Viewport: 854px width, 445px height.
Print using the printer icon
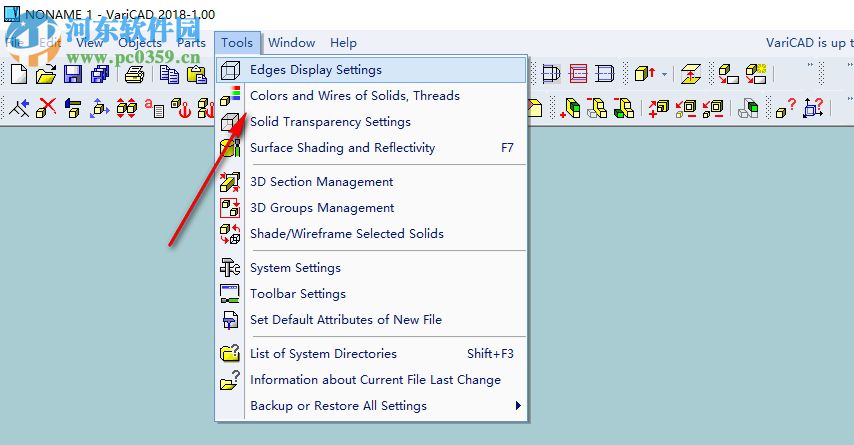pos(134,74)
